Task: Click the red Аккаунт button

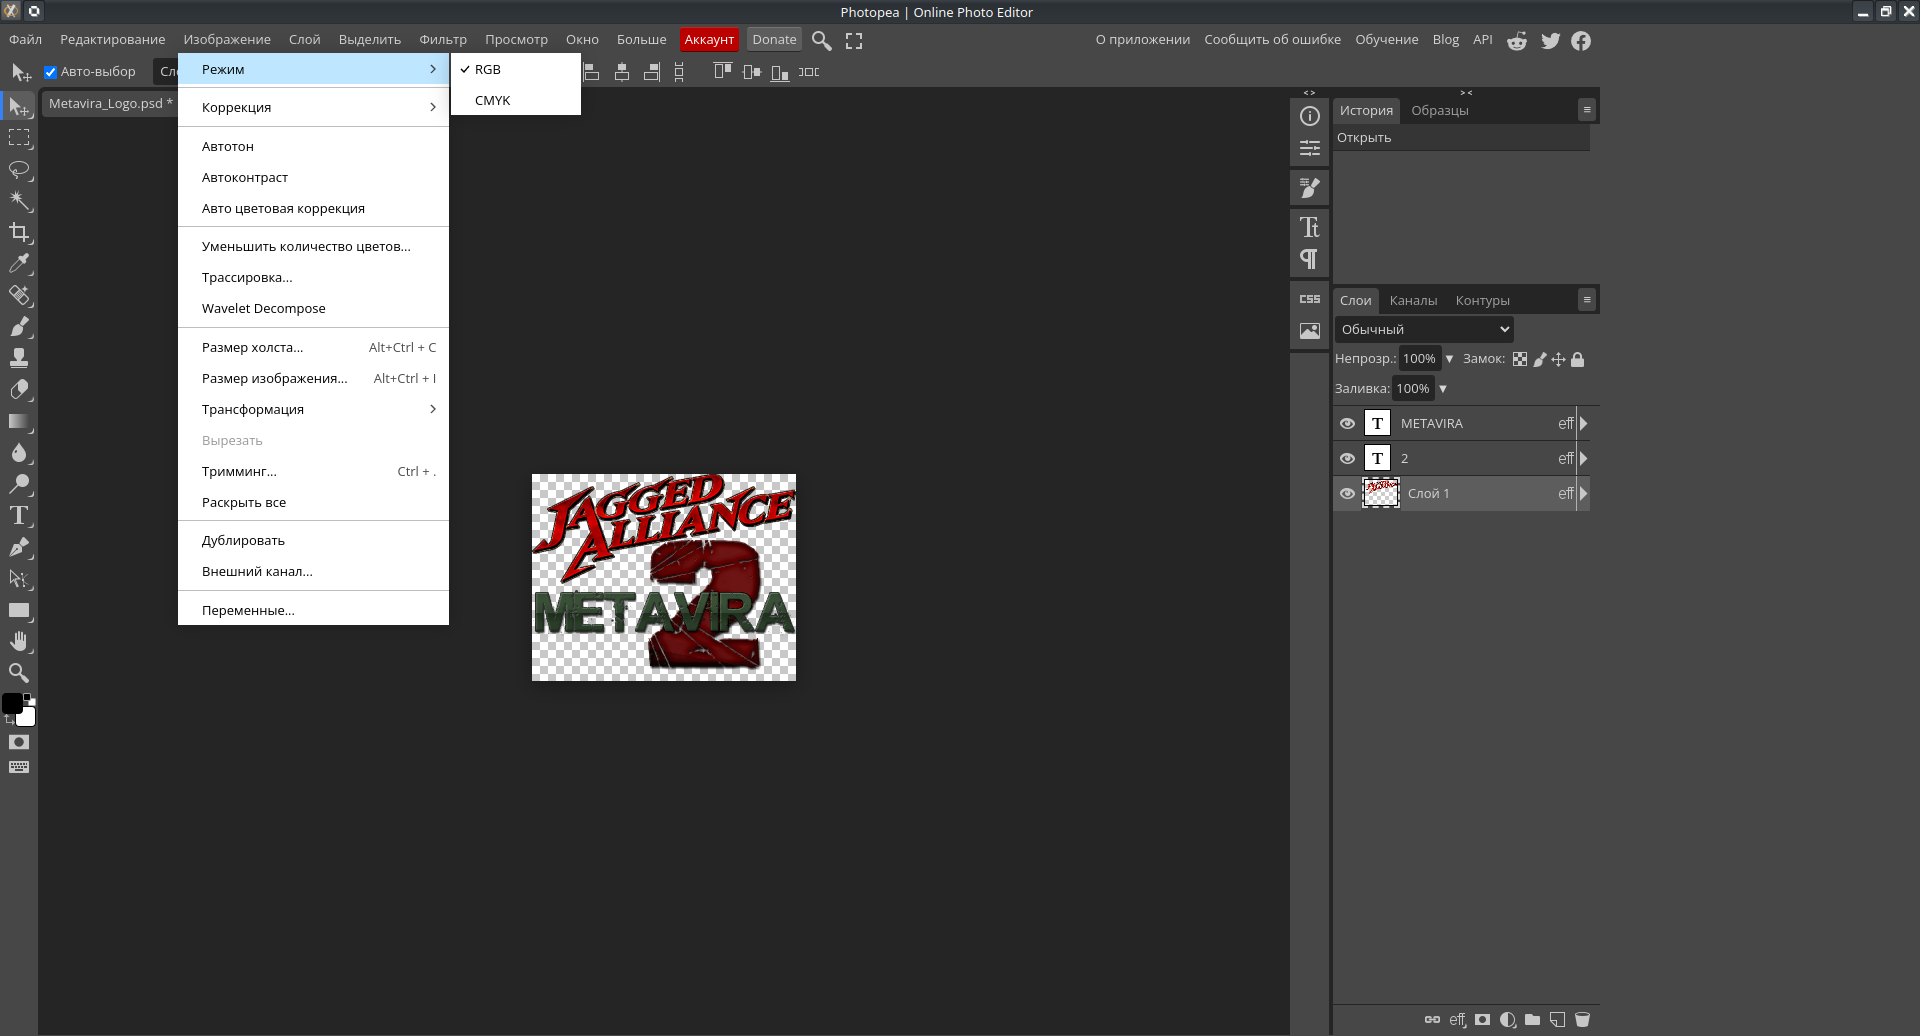Action: [709, 40]
